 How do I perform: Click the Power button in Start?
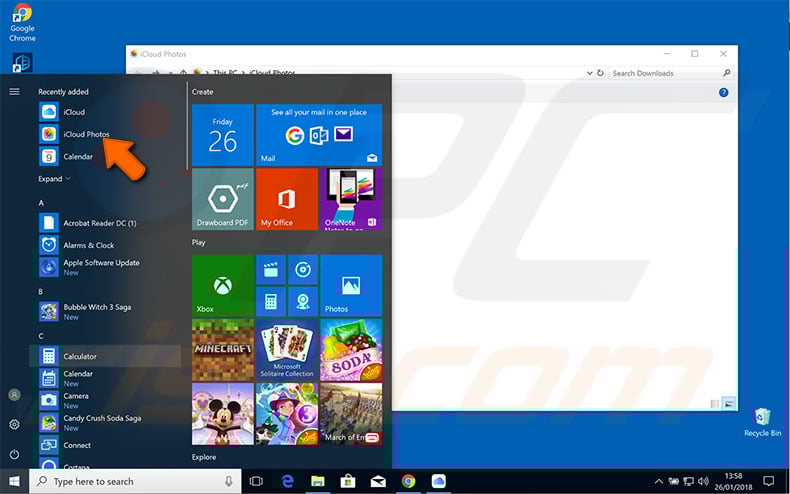pos(15,454)
